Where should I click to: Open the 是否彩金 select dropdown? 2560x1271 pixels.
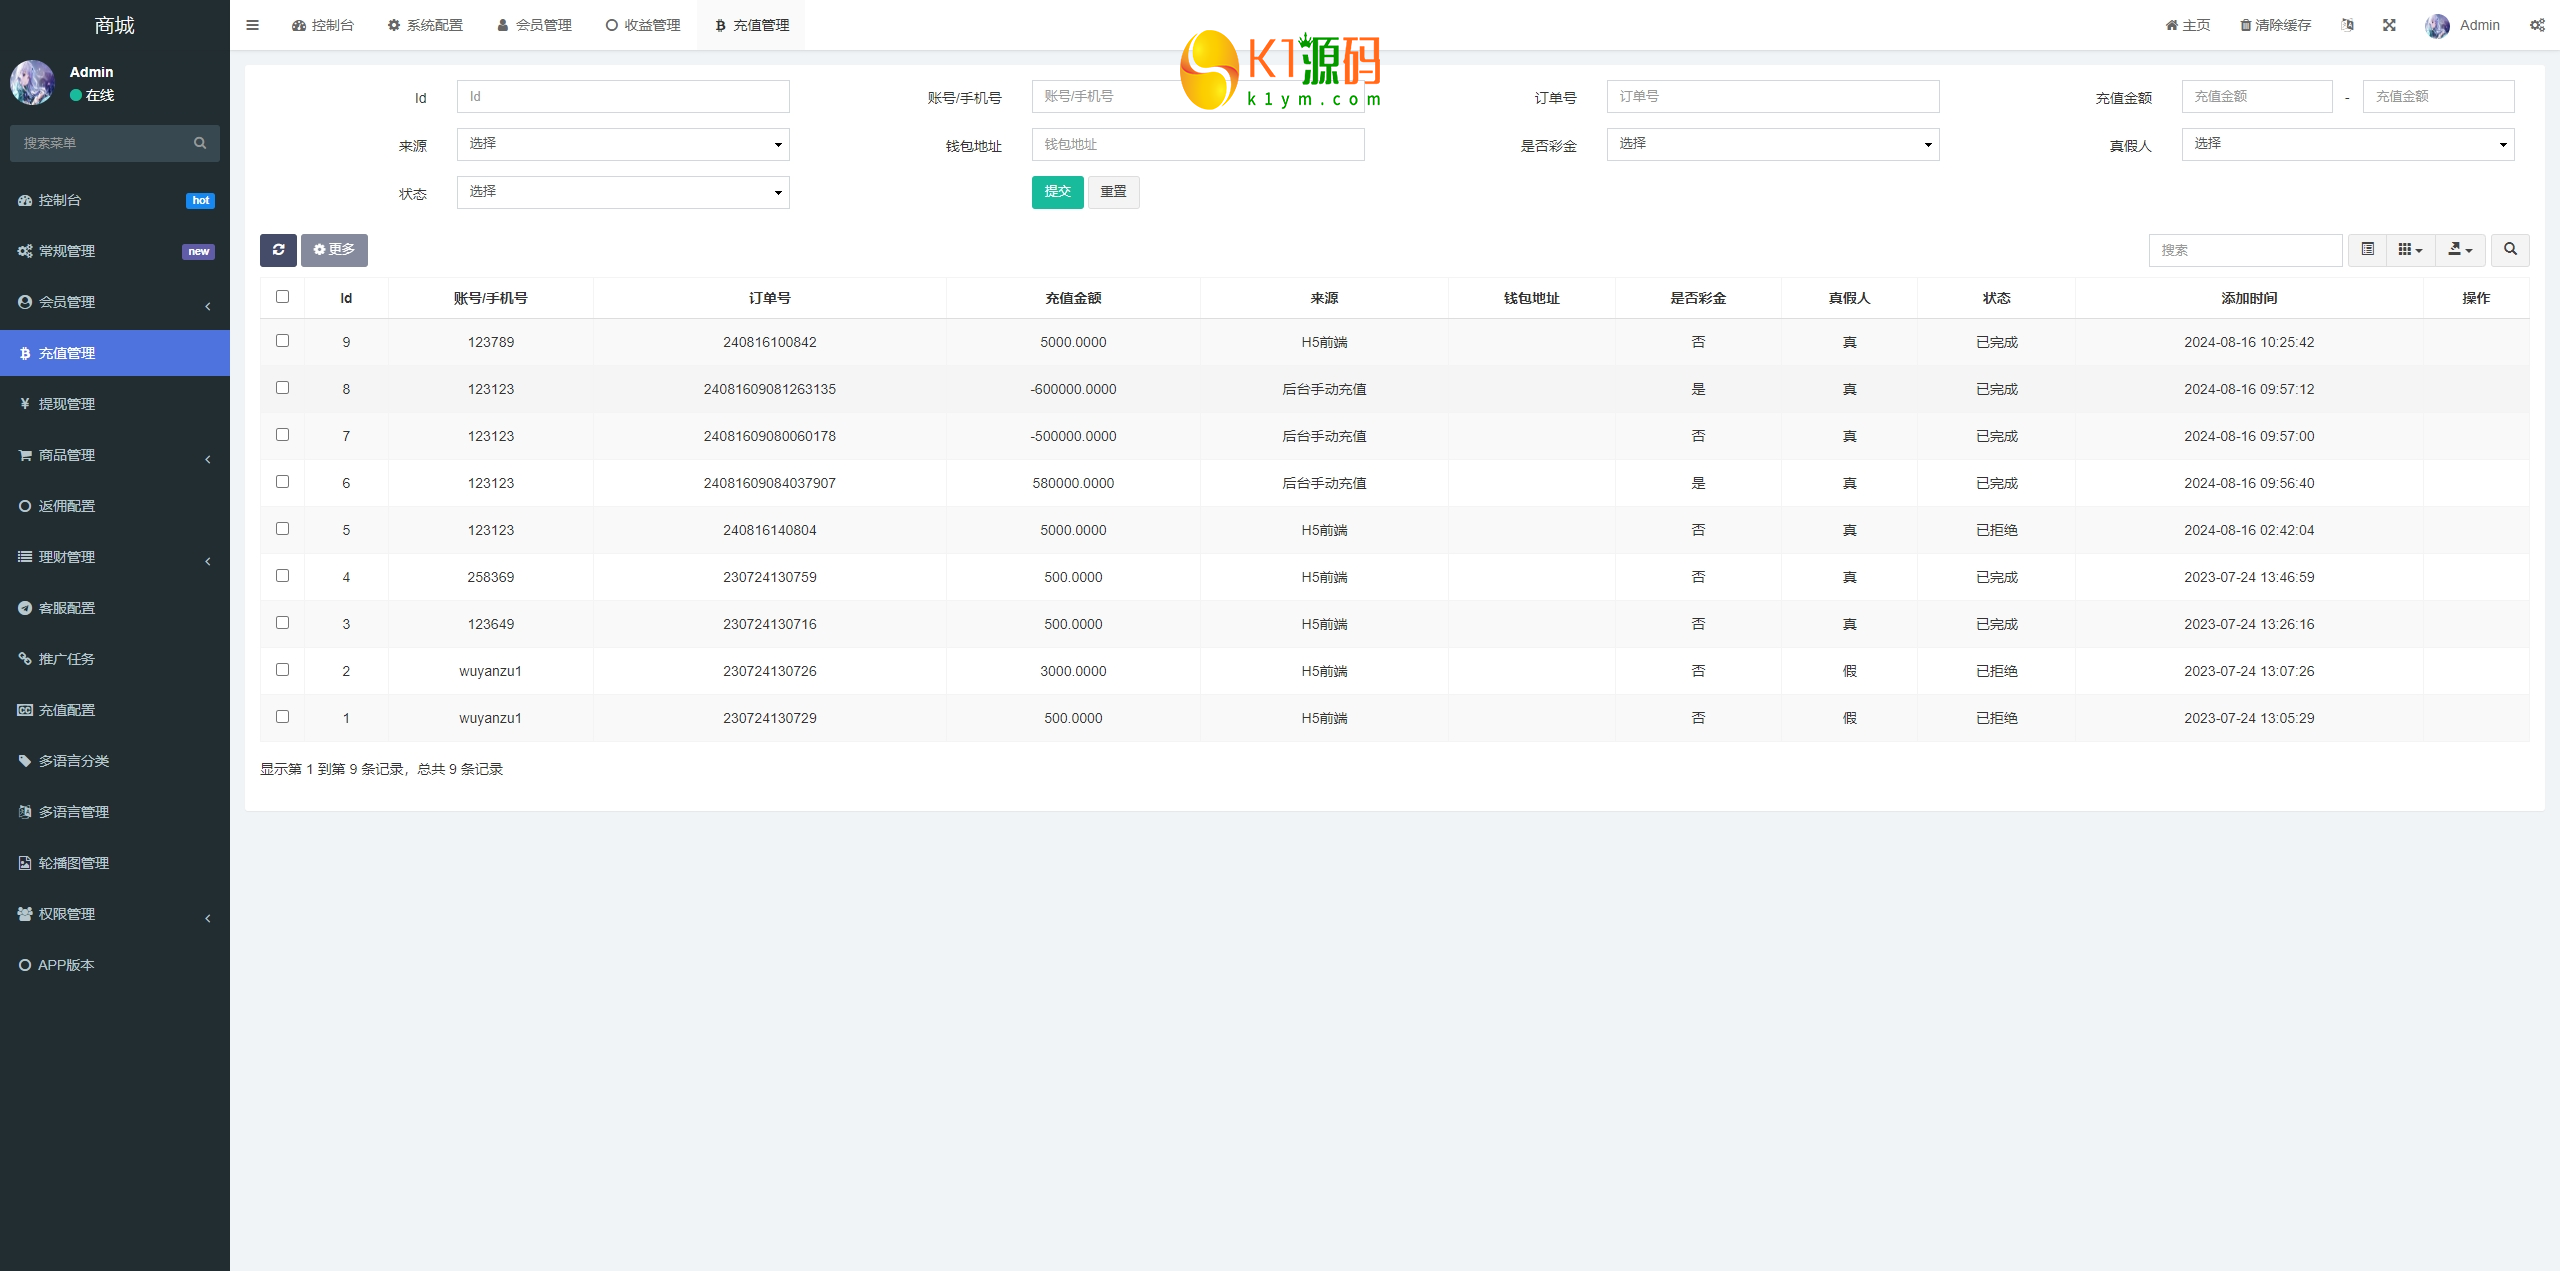click(1772, 144)
